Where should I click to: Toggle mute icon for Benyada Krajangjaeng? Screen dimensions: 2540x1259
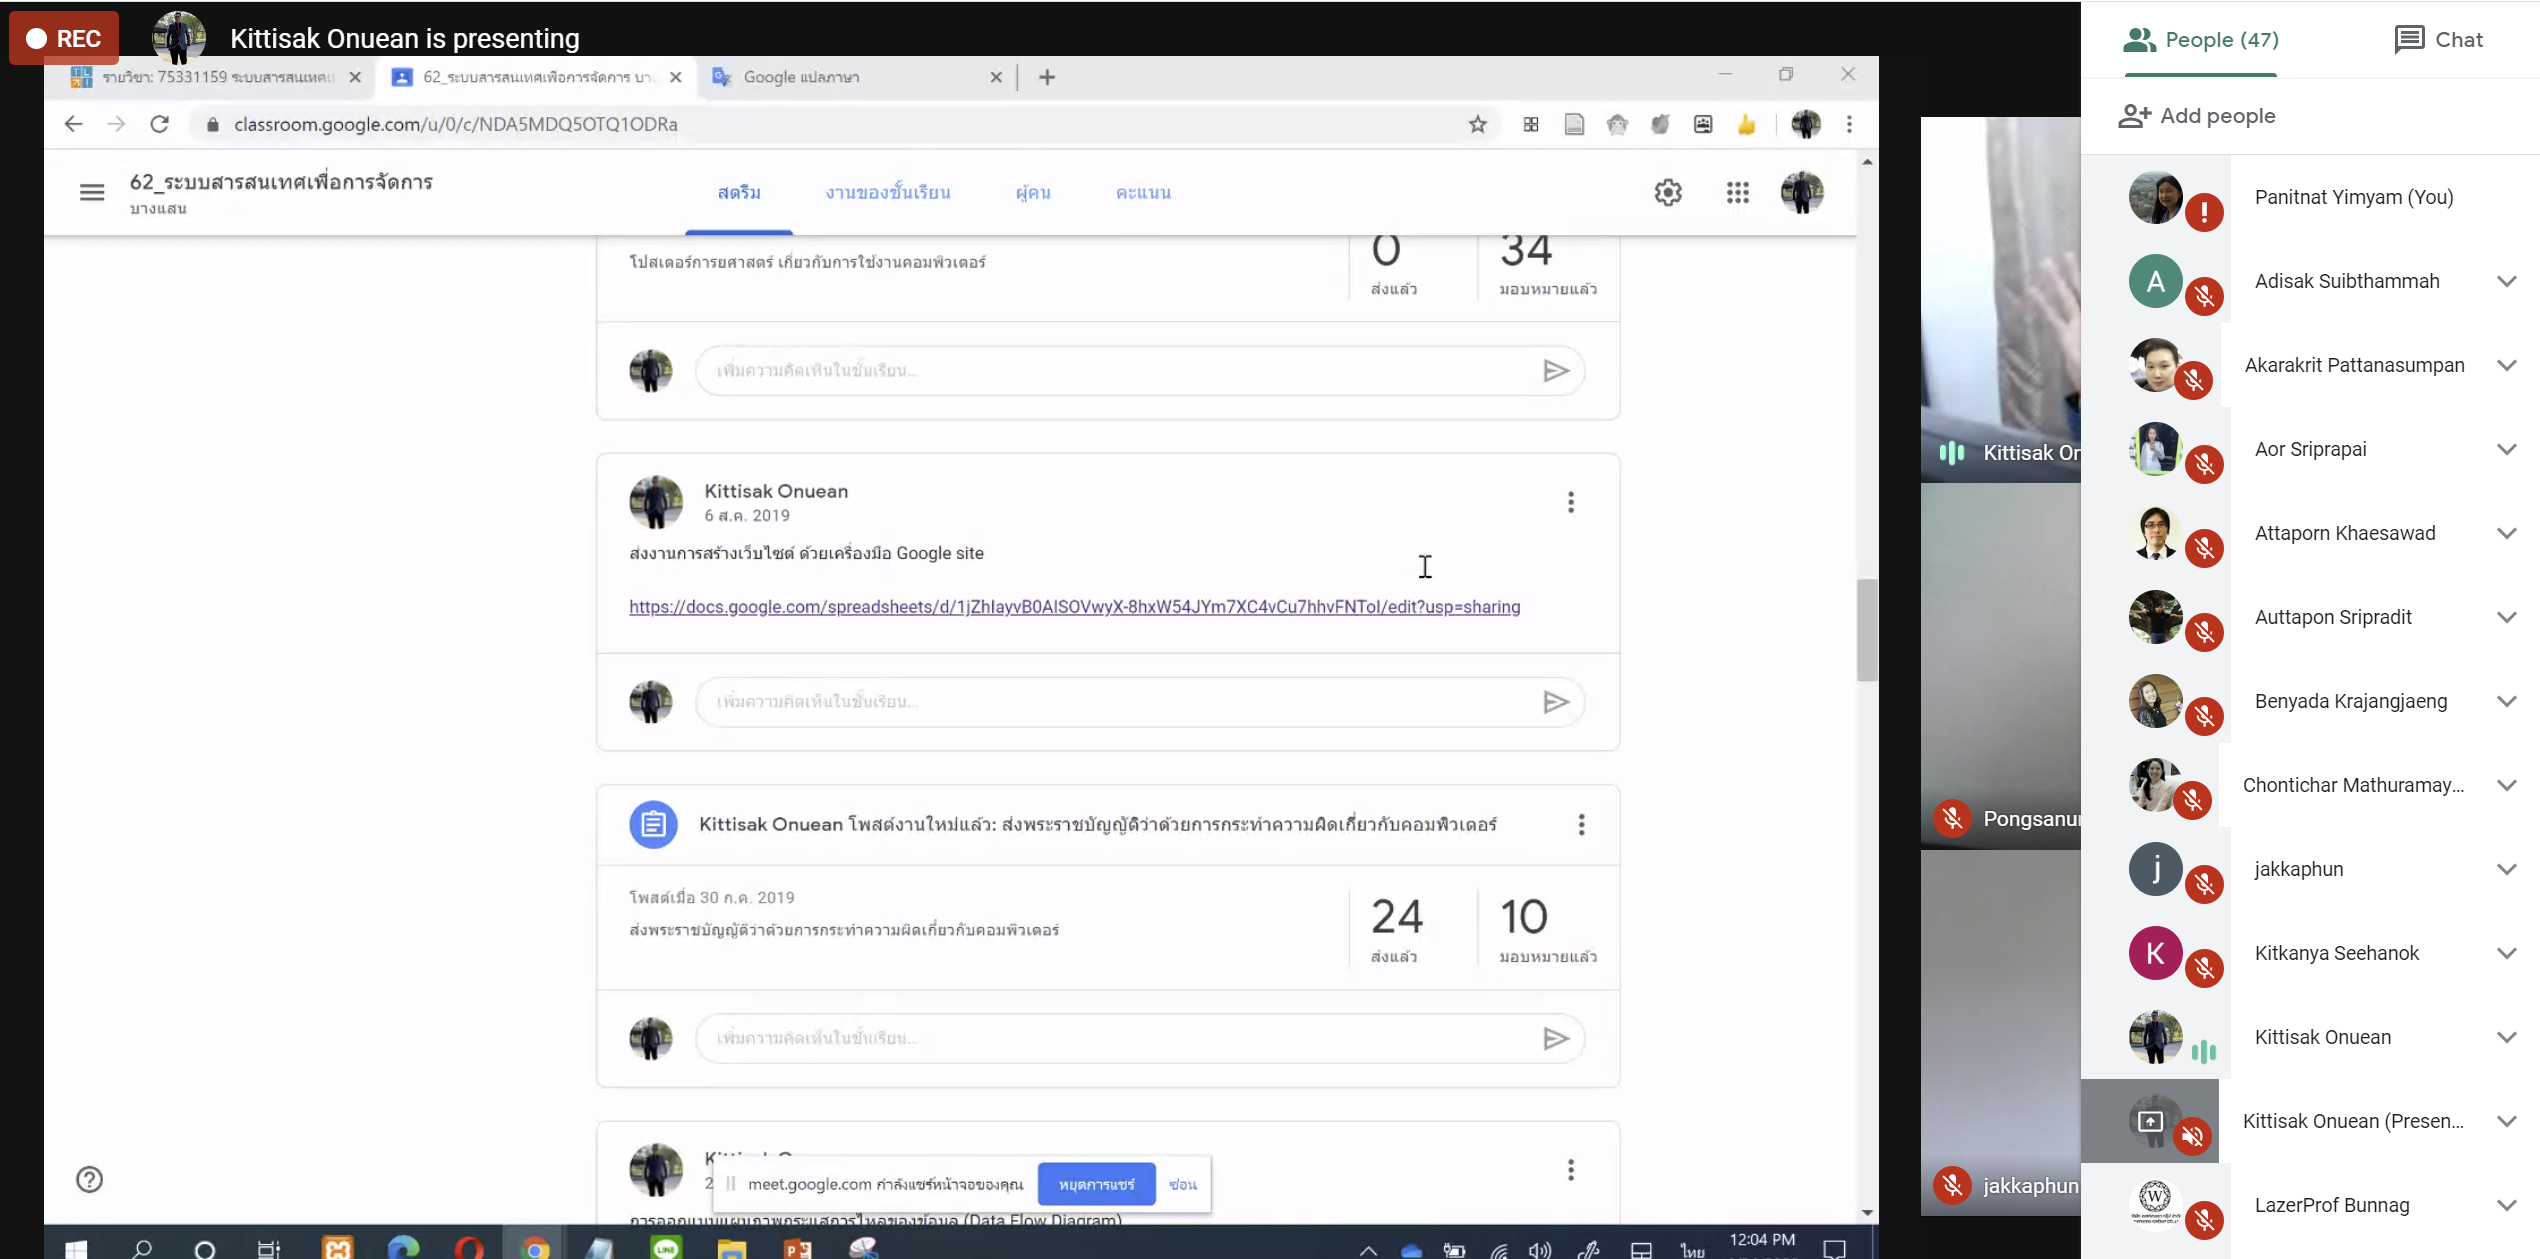point(2203,716)
